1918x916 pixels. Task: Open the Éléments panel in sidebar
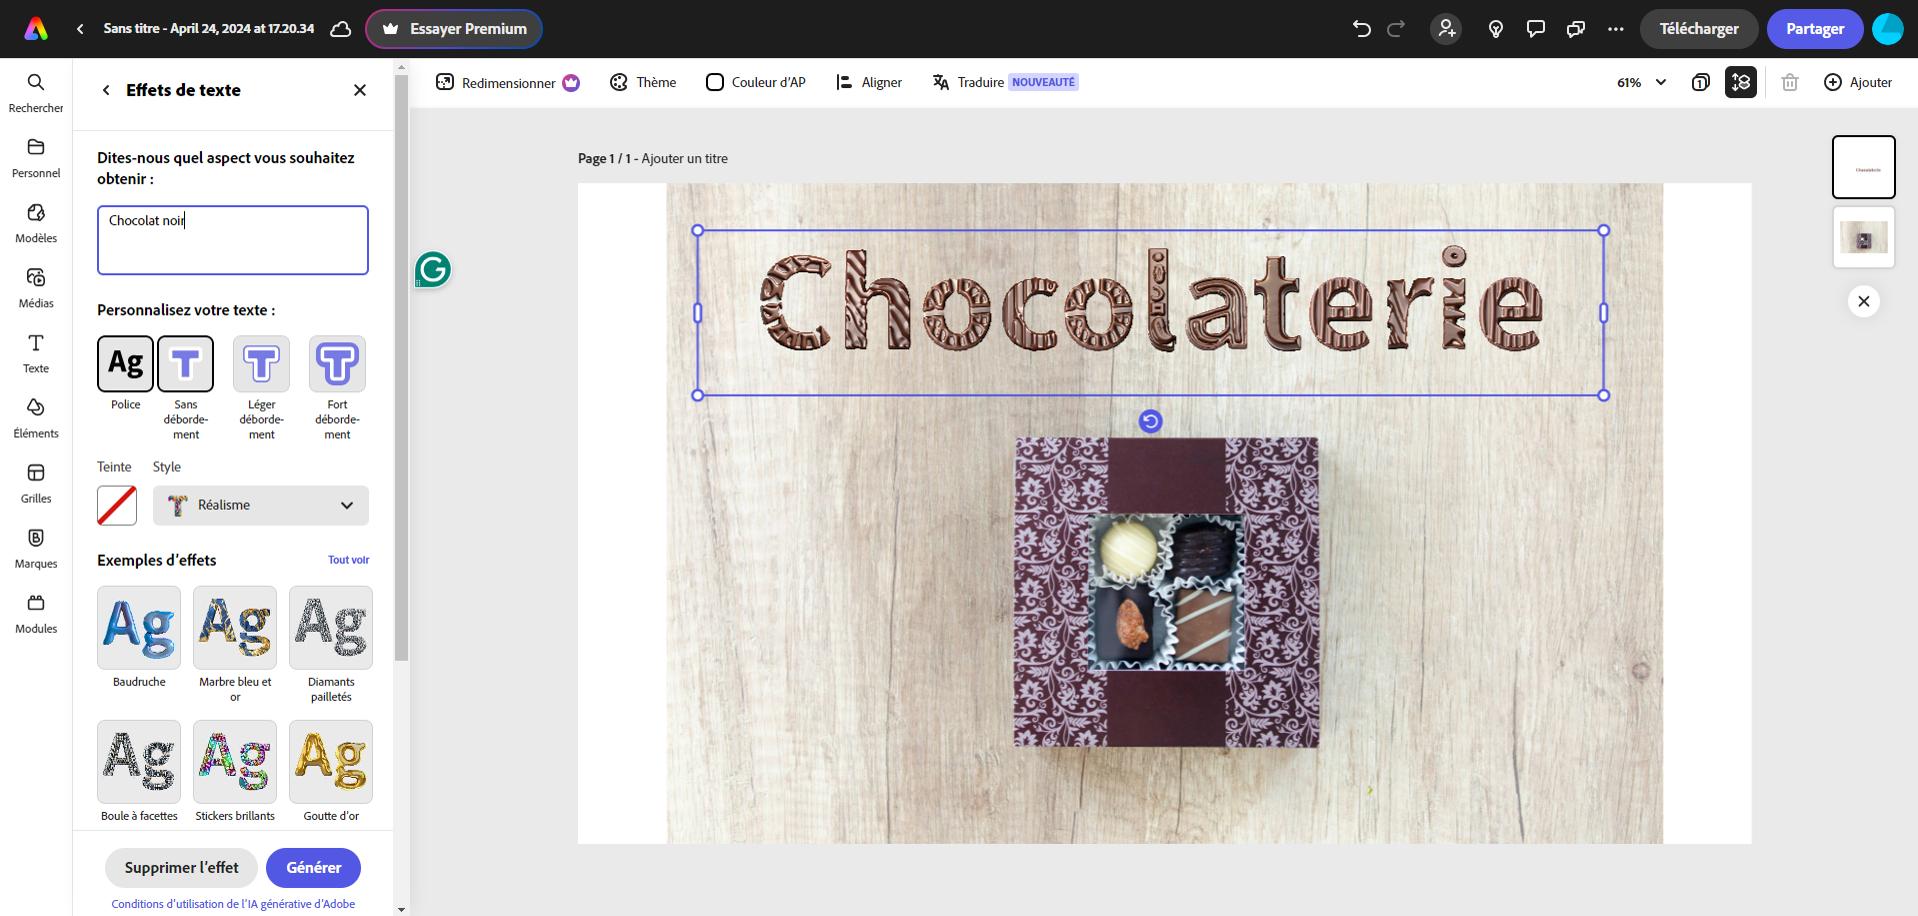point(36,417)
